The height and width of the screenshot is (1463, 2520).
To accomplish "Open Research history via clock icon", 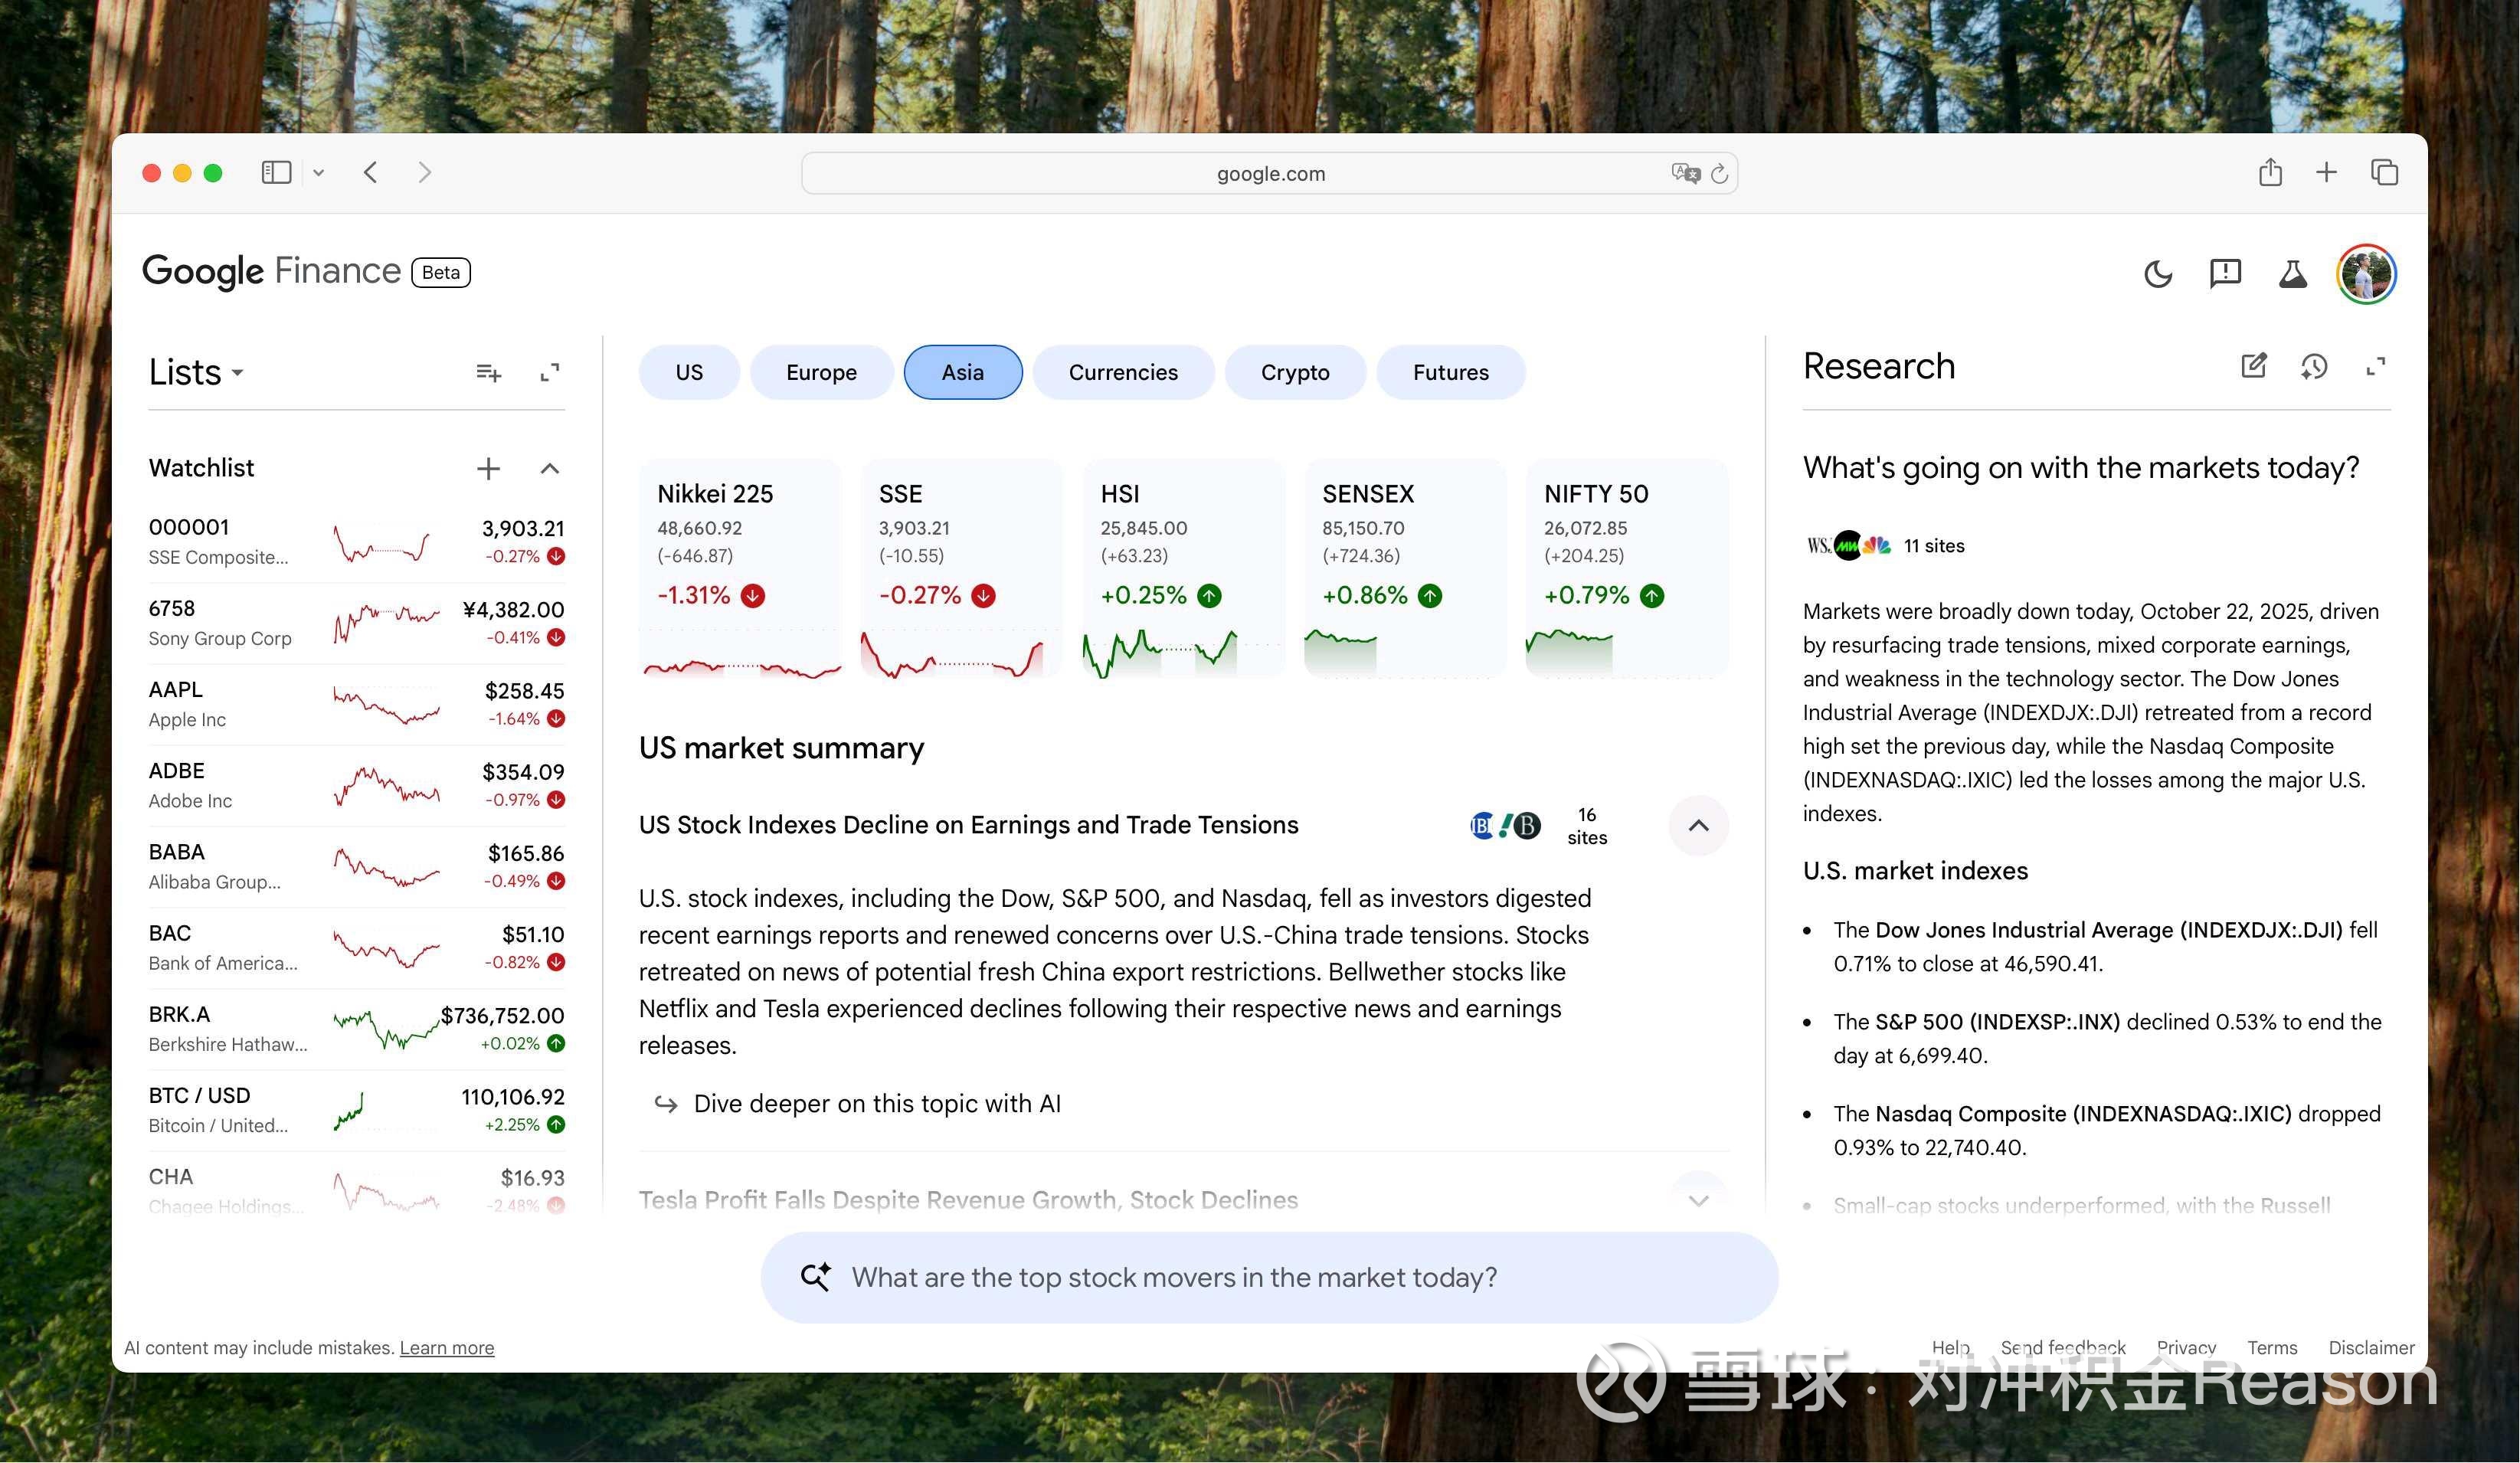I will (2314, 367).
